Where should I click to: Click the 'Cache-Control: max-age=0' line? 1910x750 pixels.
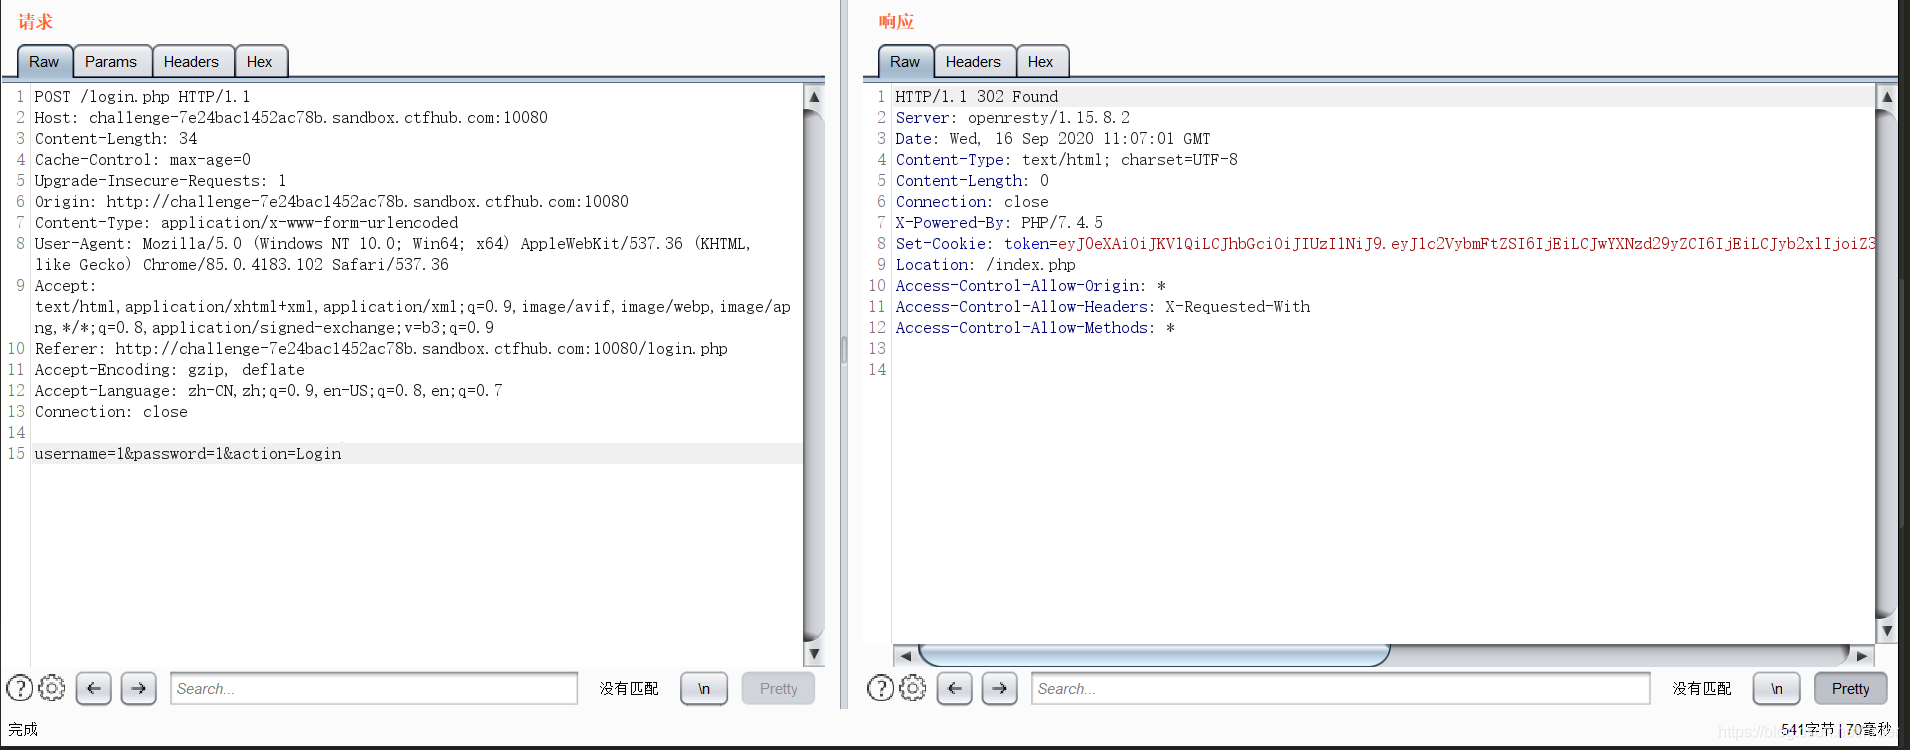tap(143, 160)
